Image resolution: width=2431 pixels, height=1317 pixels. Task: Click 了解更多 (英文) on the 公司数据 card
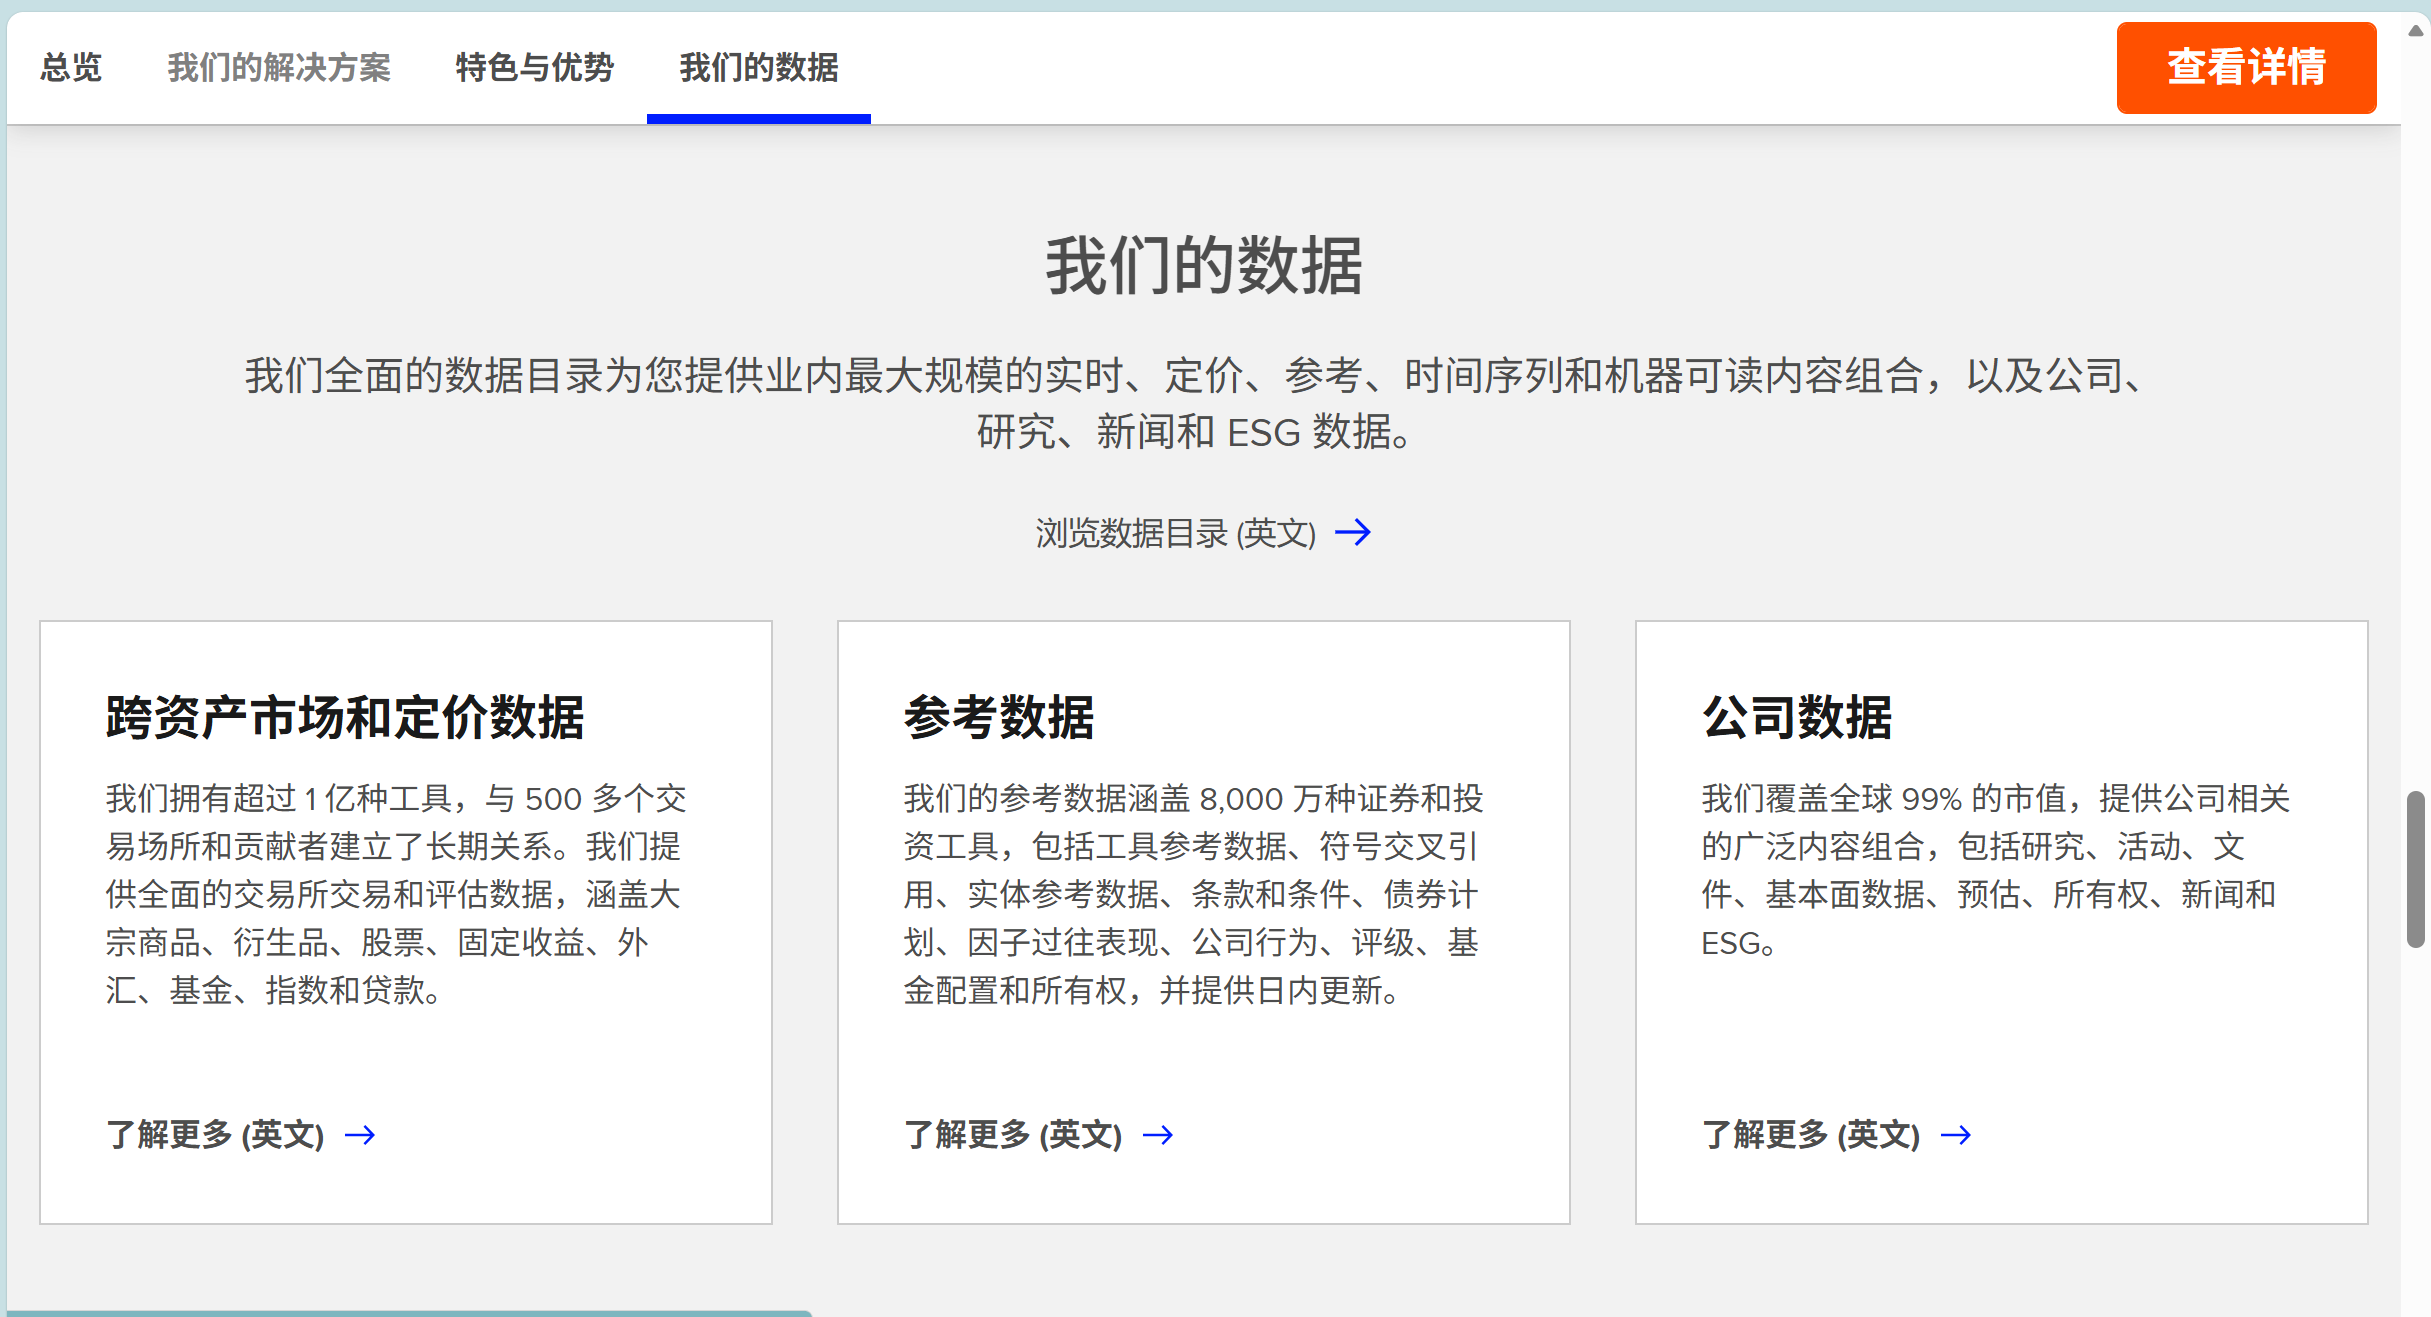pyautogui.click(x=1812, y=1135)
